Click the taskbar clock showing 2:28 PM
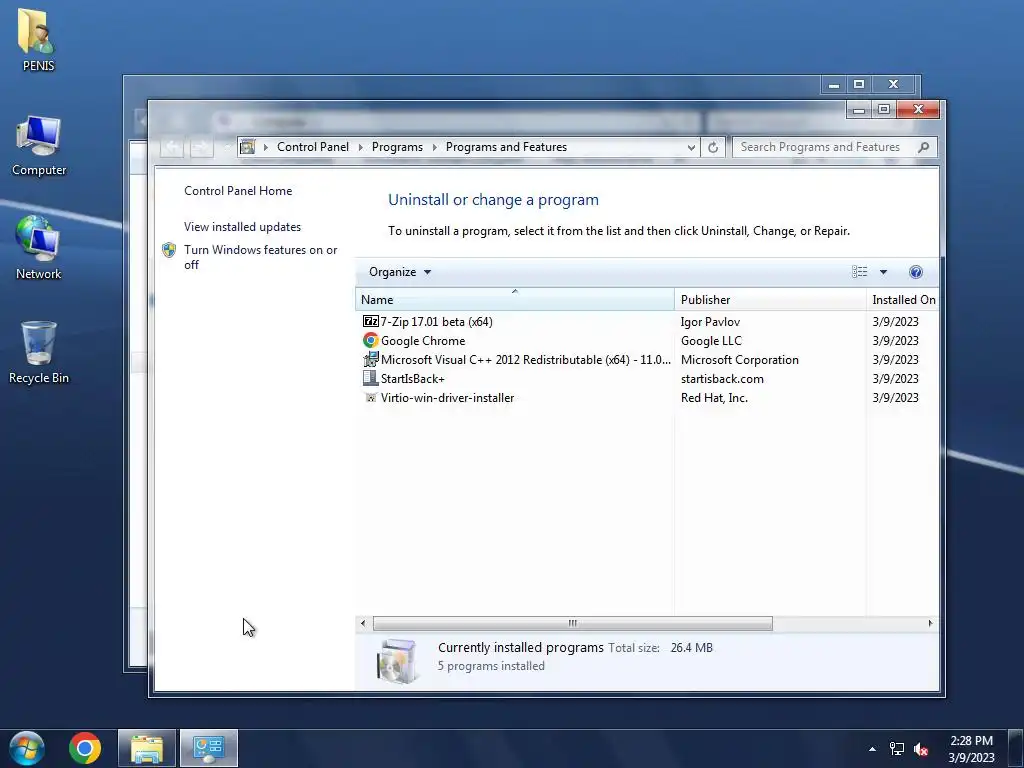1024x768 pixels. (x=971, y=748)
